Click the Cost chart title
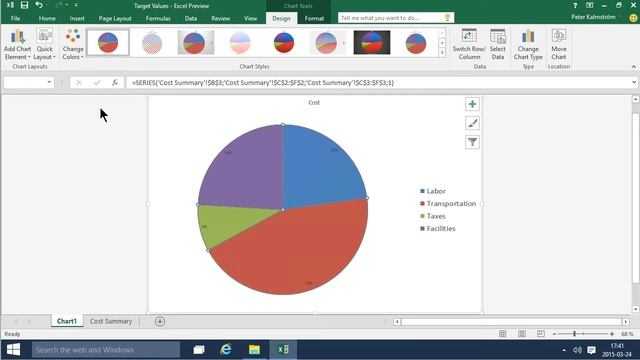Viewport: 640px width, 360px height. 314,102
